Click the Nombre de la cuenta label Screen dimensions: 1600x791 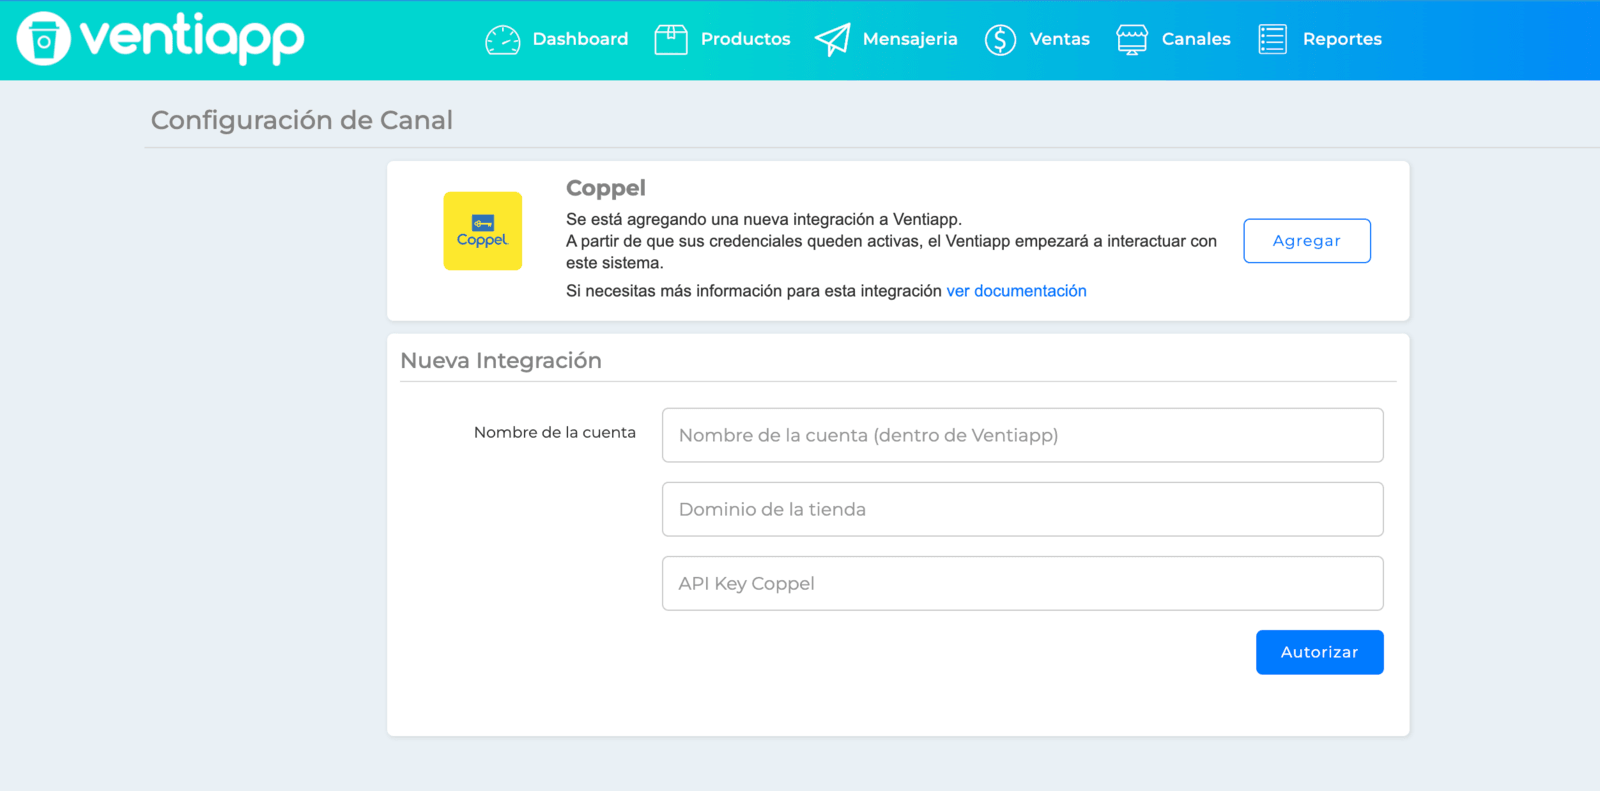click(555, 432)
